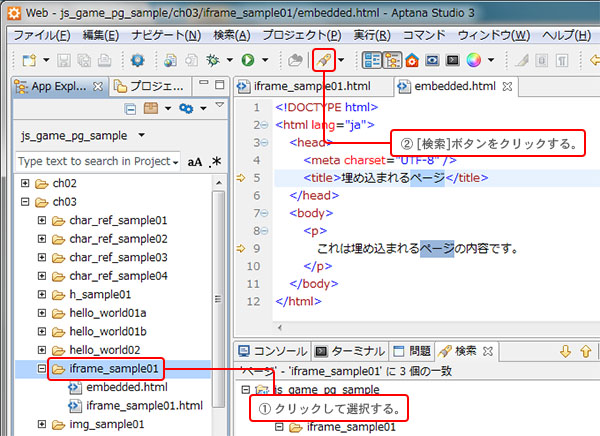Click collapse all icon in App Explorer
The image size is (600, 436).
(130, 109)
